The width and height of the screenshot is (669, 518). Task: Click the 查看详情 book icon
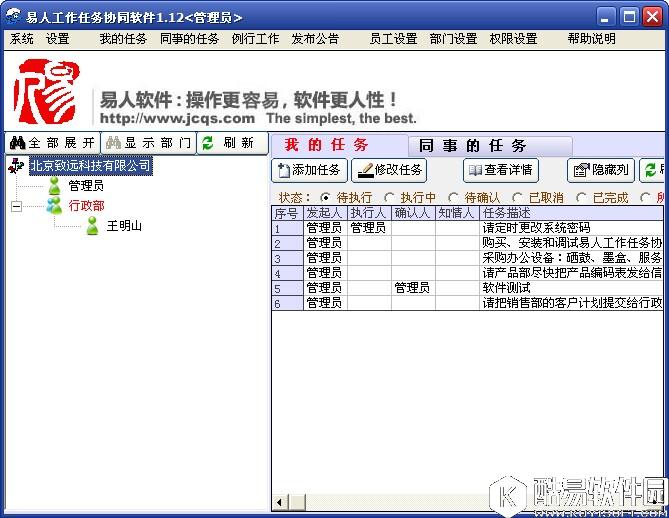click(475, 171)
